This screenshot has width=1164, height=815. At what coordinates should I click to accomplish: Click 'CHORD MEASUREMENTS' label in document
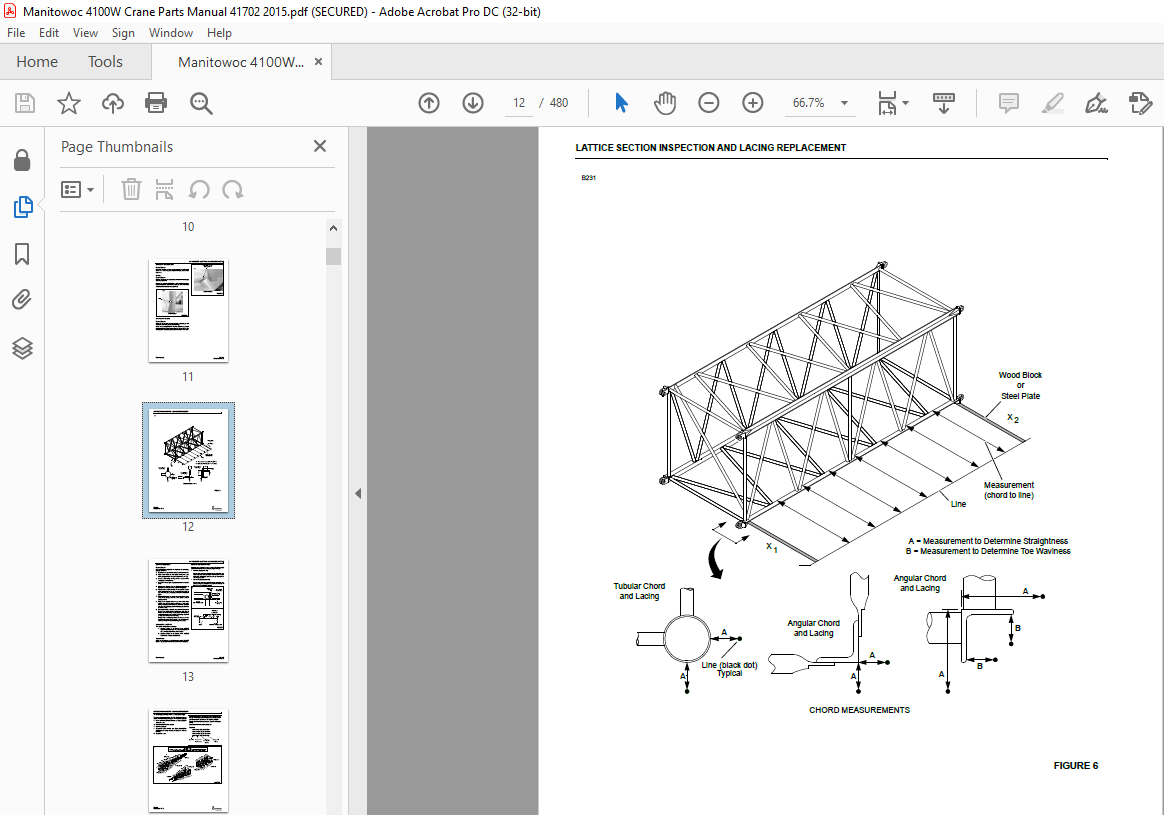pos(859,710)
